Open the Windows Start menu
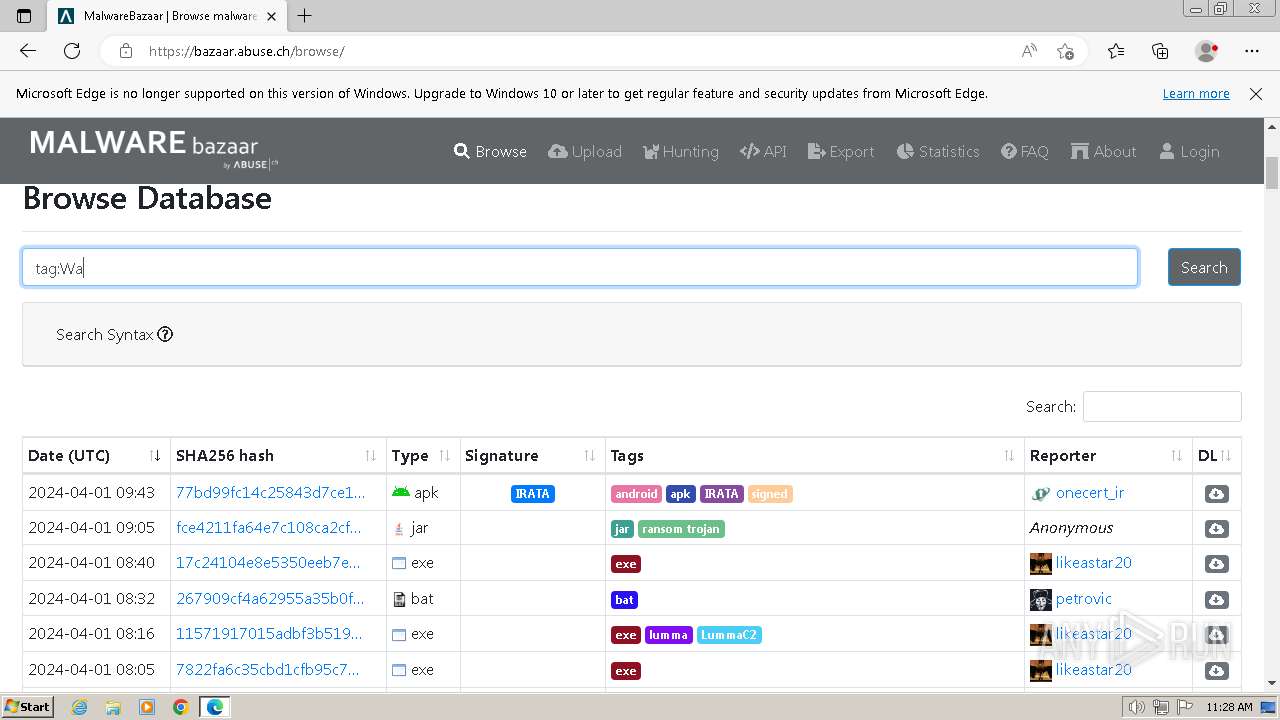The height and width of the screenshot is (720, 1280). 27,706
